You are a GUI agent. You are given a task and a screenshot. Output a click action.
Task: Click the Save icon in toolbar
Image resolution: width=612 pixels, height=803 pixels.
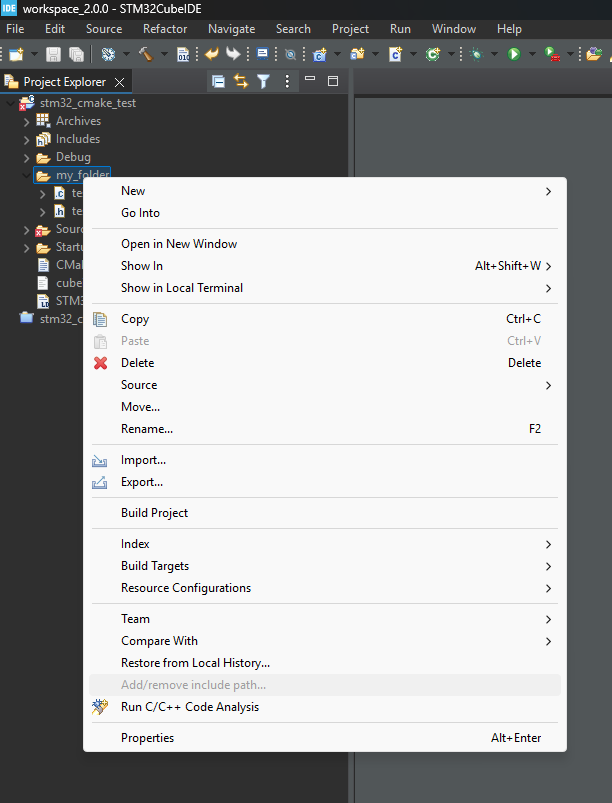[53, 54]
